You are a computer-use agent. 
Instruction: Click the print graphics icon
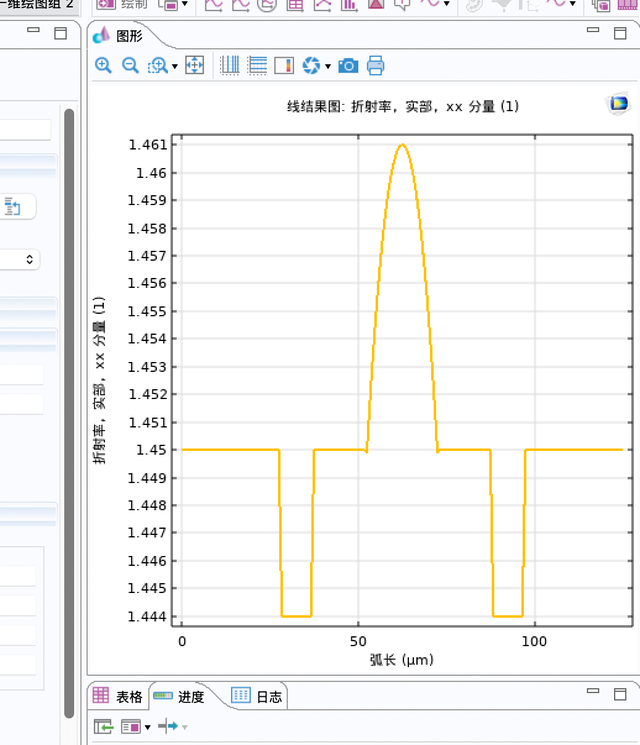375,65
